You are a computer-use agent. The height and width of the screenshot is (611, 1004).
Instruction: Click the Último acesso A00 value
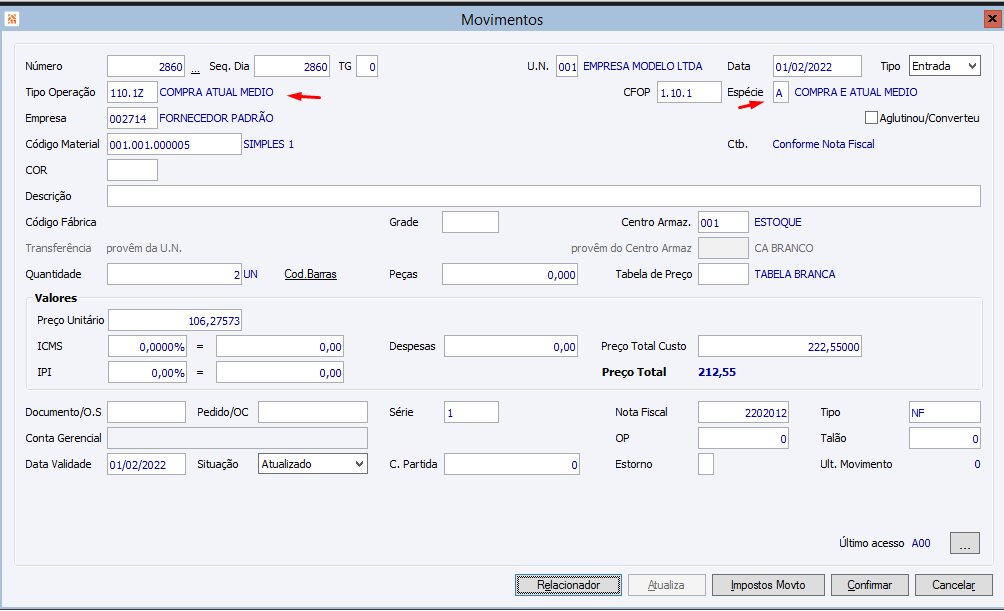921,543
